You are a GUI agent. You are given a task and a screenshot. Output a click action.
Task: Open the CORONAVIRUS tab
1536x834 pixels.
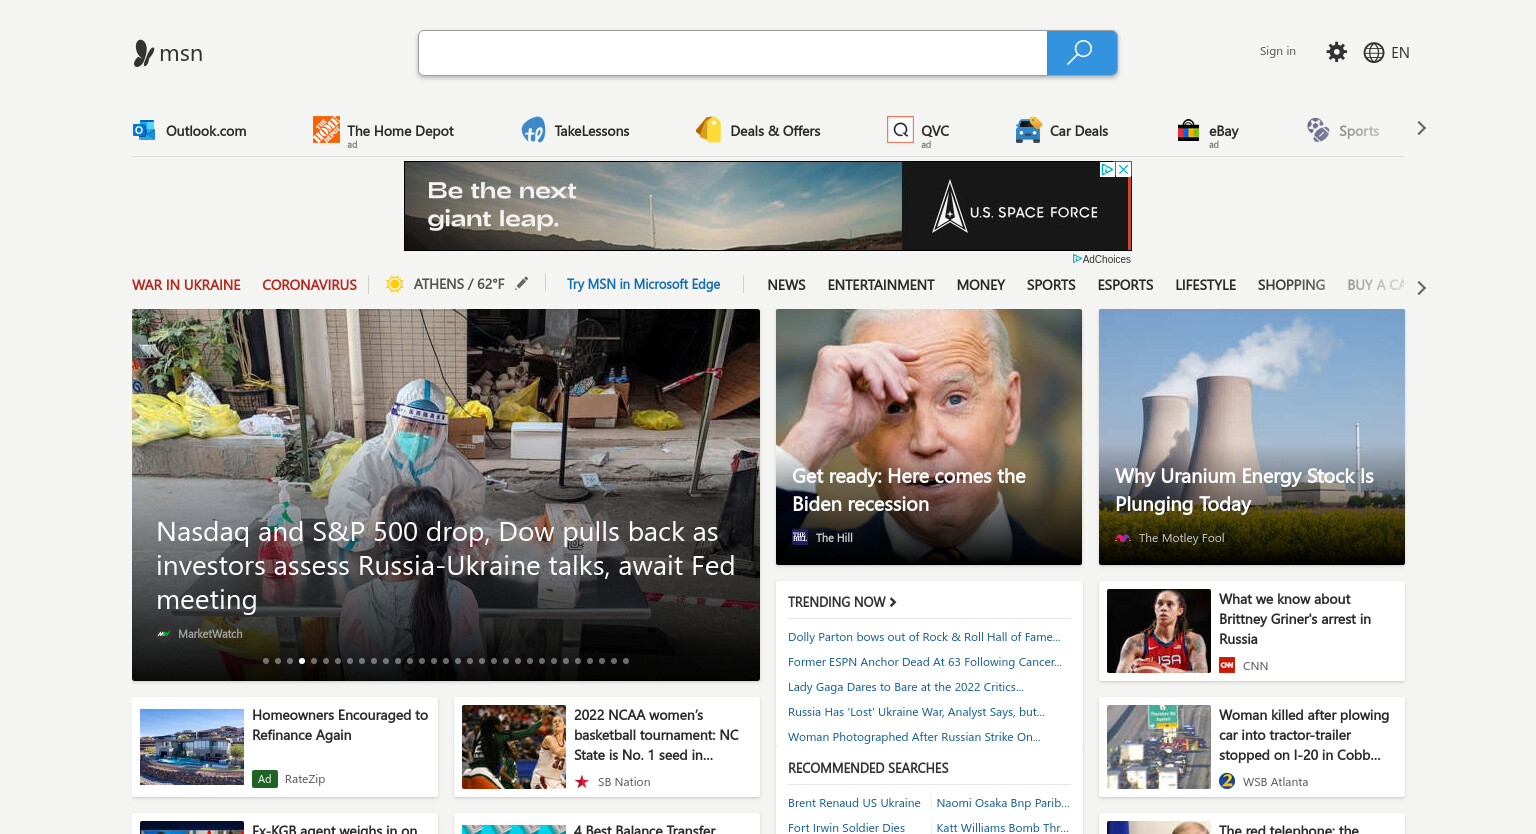coord(309,285)
